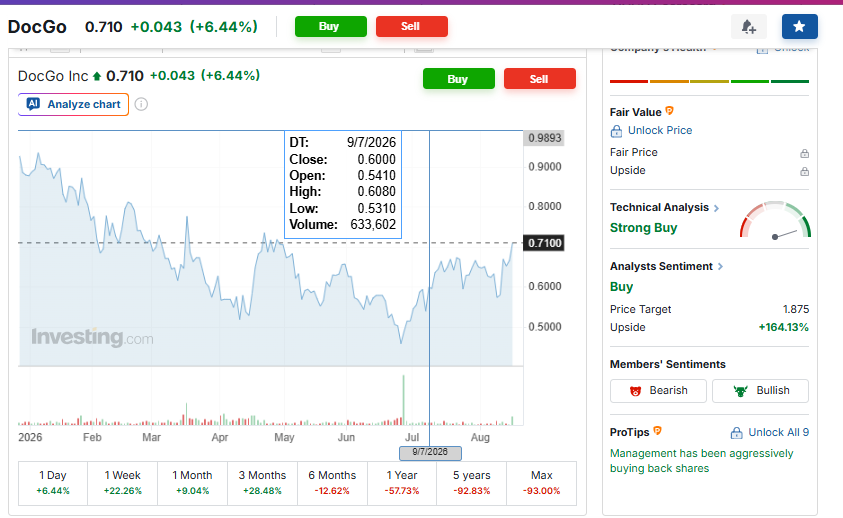This screenshot has height=518, width=843.
Task: Click the Fair Value pro badge icon
Action: point(669,111)
